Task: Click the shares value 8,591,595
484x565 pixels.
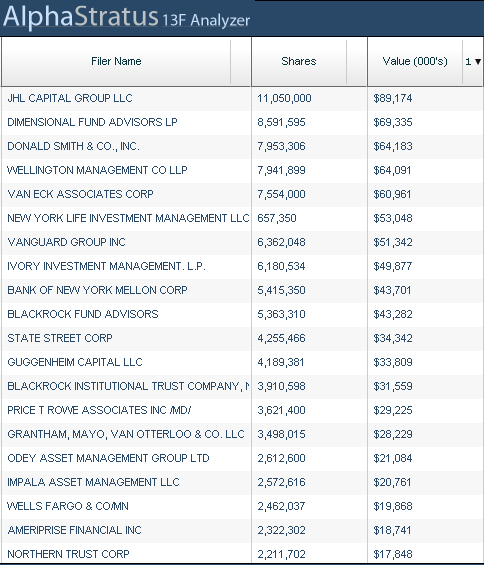Action: pyautogui.click(x=281, y=122)
